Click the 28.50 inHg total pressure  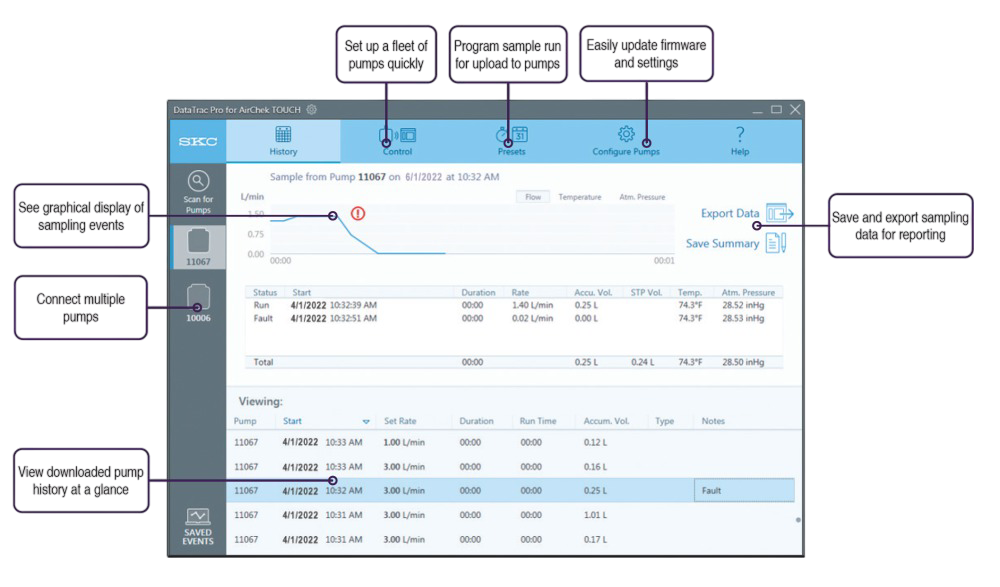coord(743,362)
